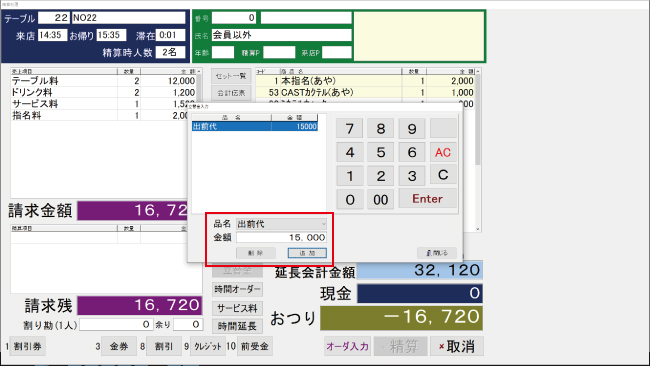Click the 滞在 duration field 0:01

pos(171,35)
